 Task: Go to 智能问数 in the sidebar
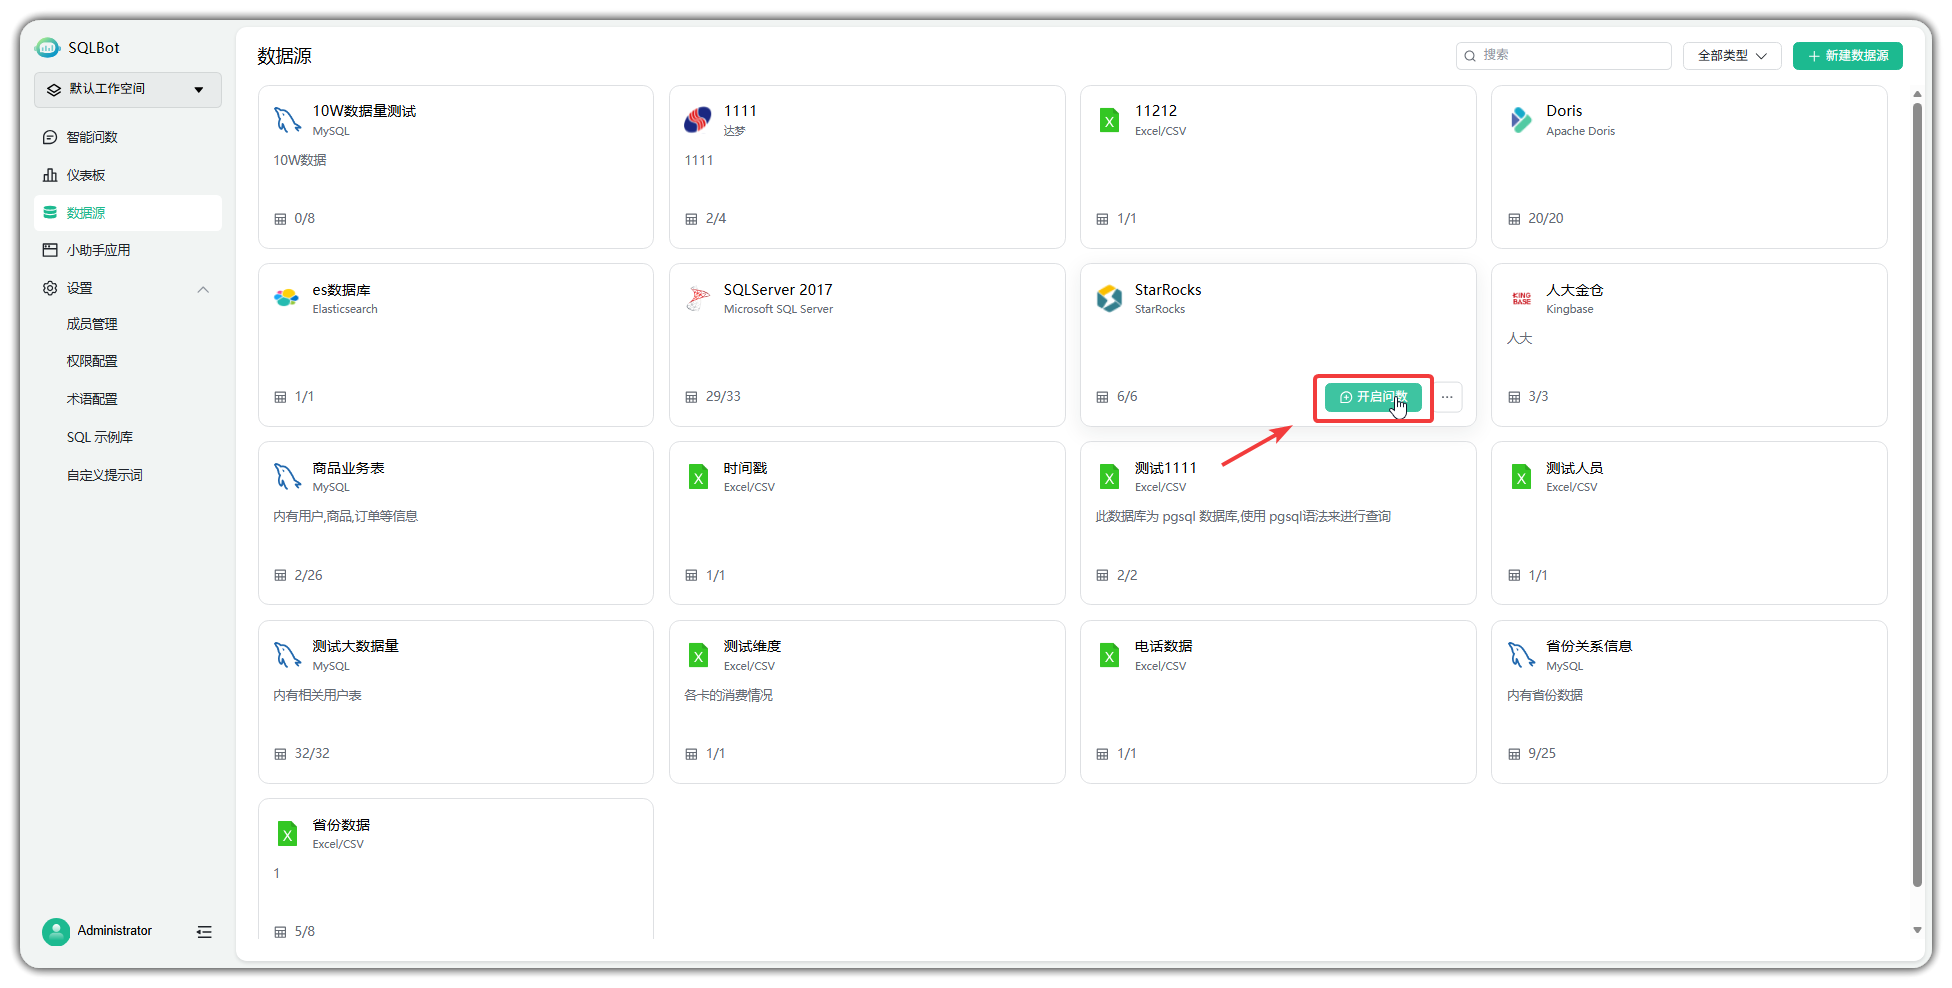[92, 137]
